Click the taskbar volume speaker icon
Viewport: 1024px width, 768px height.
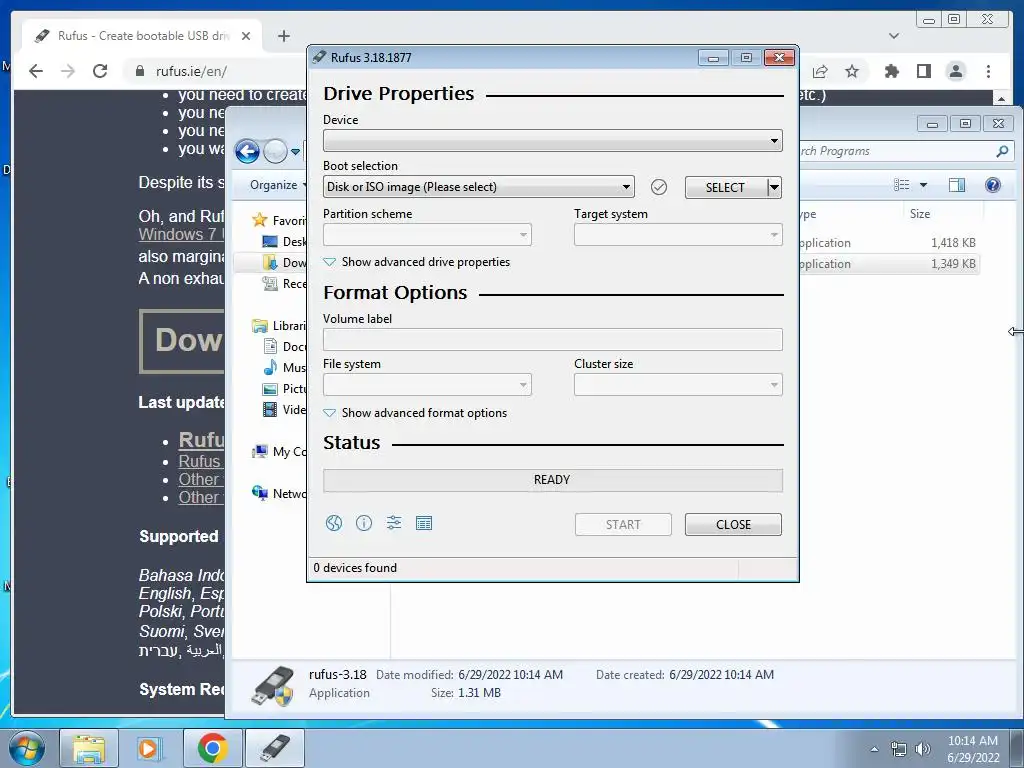click(923, 749)
